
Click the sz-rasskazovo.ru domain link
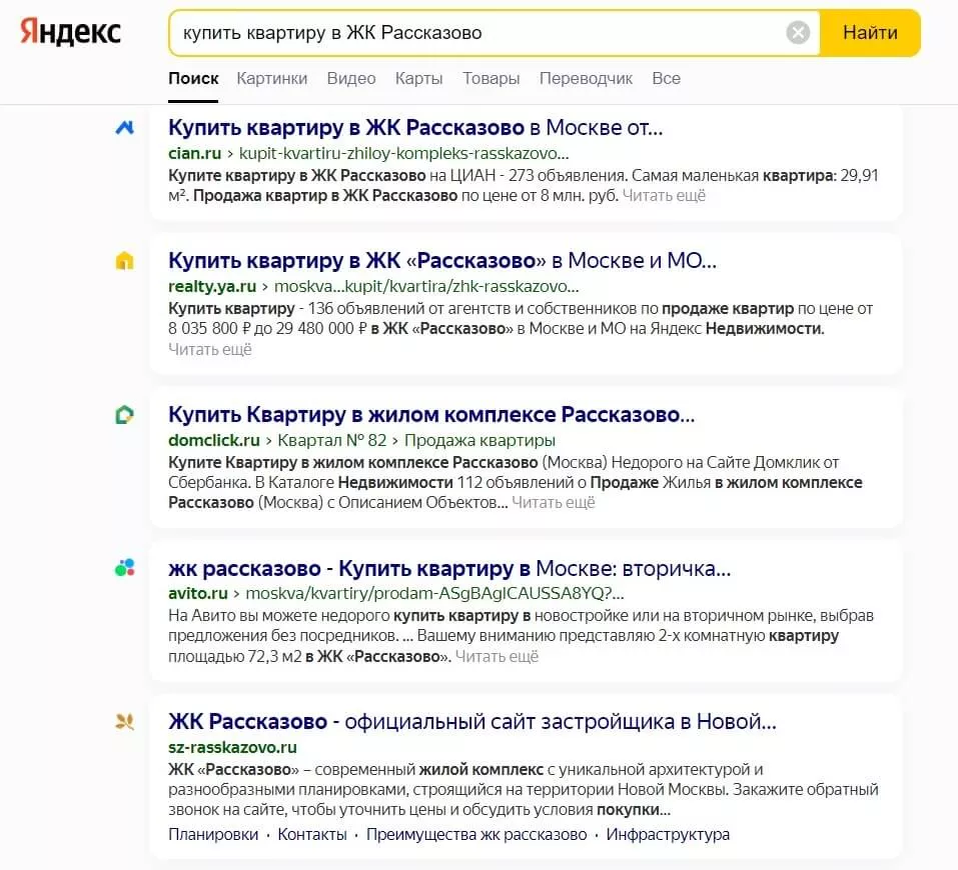[233, 747]
